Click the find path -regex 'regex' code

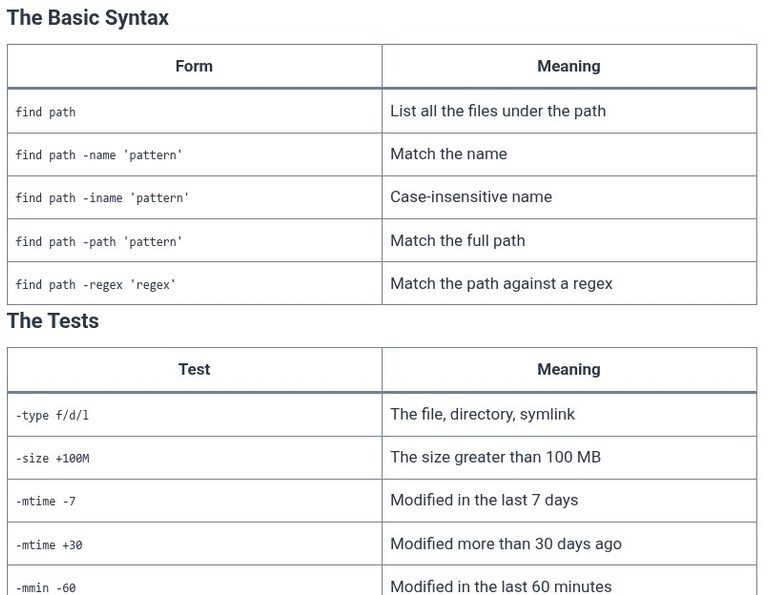click(x=95, y=285)
